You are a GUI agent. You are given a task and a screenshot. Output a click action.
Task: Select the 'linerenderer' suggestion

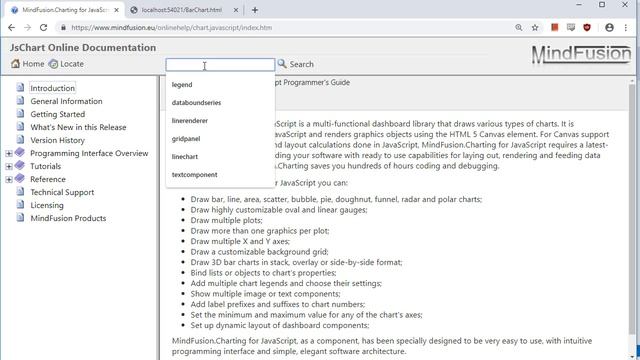220,120
